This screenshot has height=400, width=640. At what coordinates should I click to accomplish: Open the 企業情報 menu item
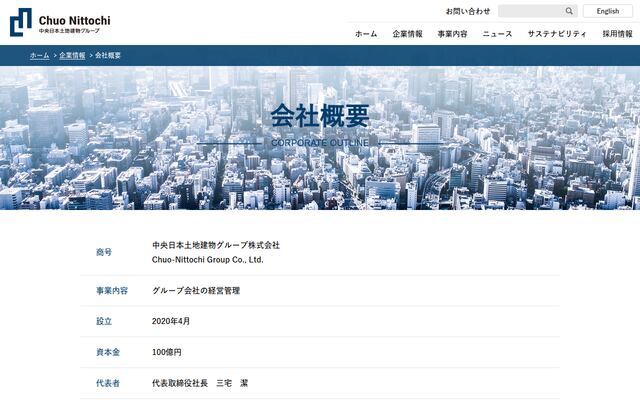(x=407, y=34)
